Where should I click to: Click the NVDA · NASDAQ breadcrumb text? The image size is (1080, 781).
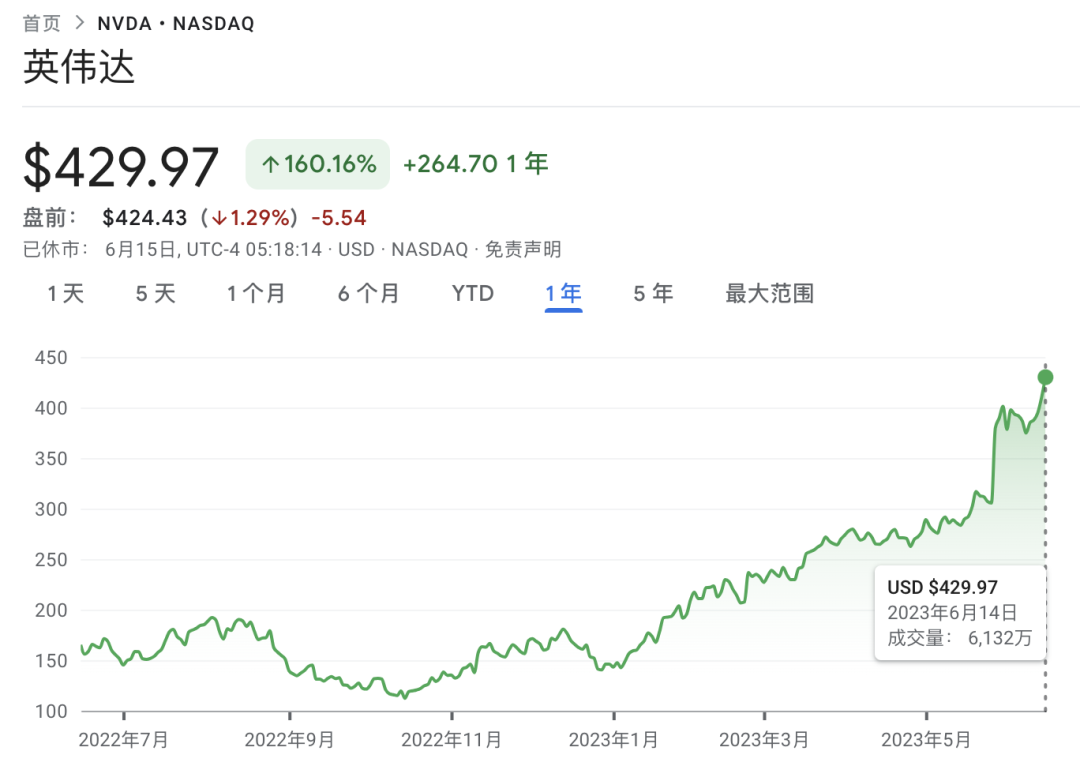coord(176,23)
